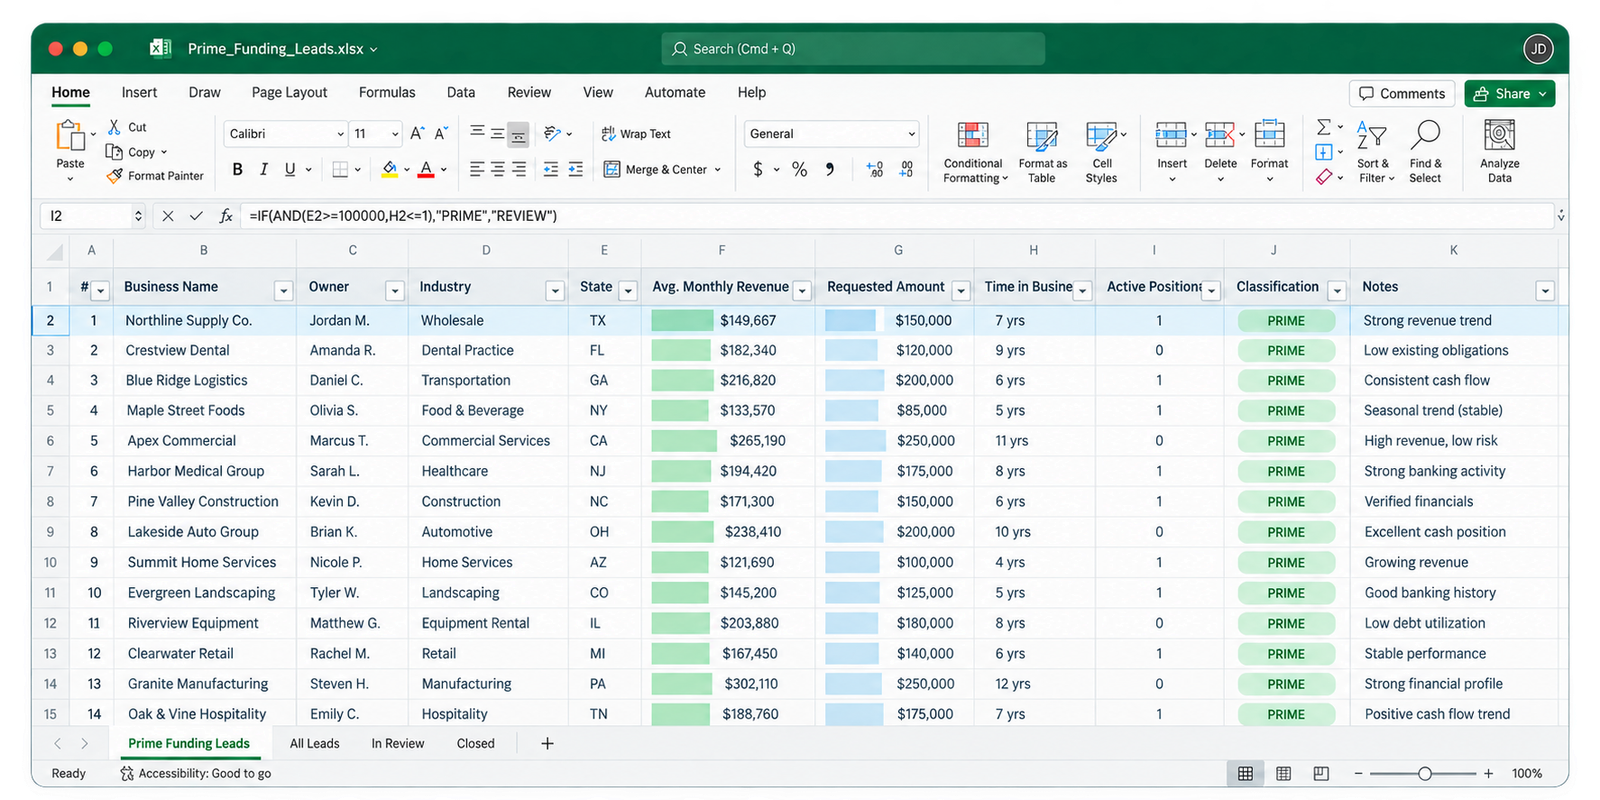Click the Merge & Center icon
Image resolution: width=1600 pixels, height=800 pixels.
612,170
